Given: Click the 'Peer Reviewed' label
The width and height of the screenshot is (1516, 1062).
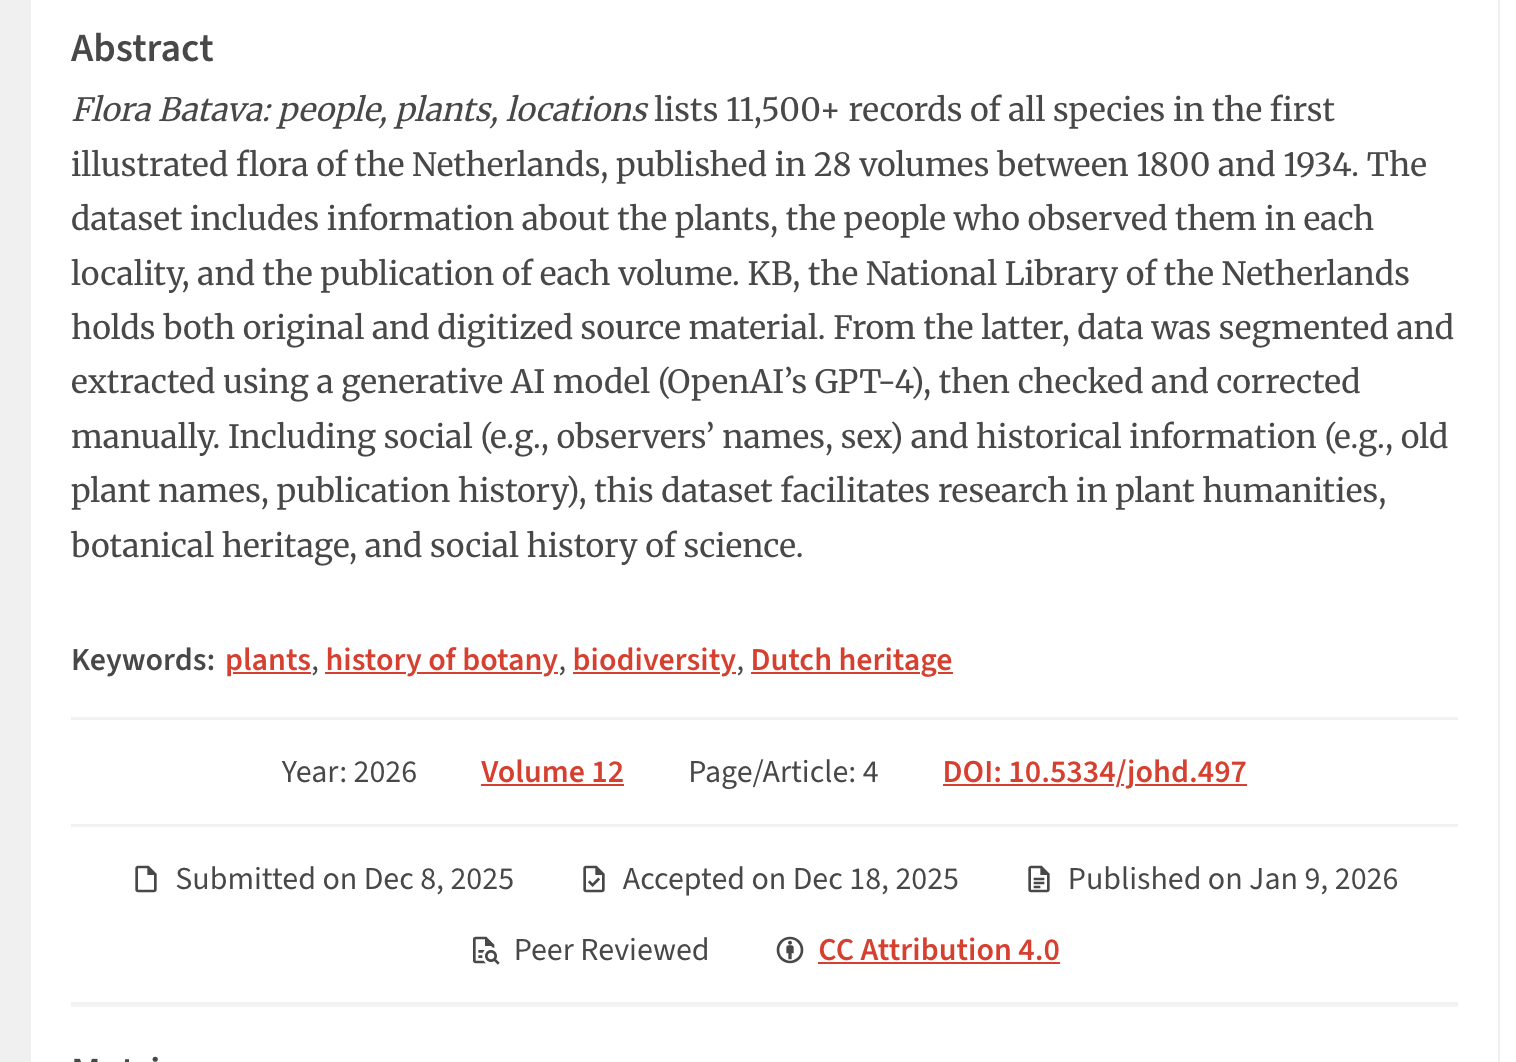Looking at the screenshot, I should 611,950.
